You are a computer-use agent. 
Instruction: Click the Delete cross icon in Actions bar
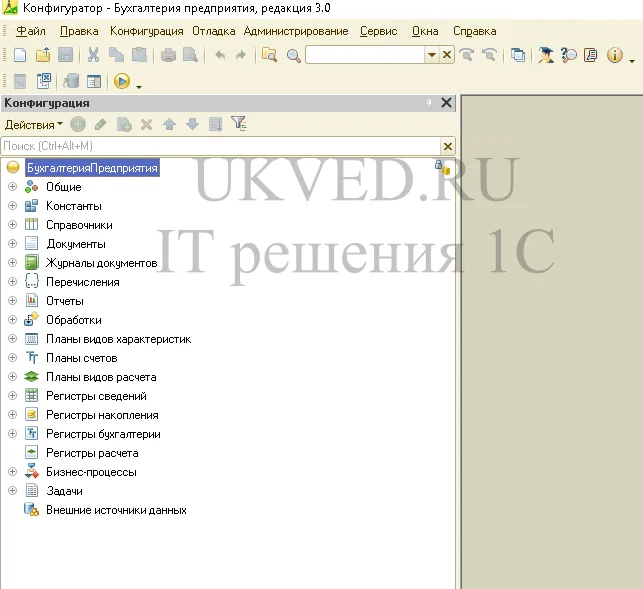146,124
